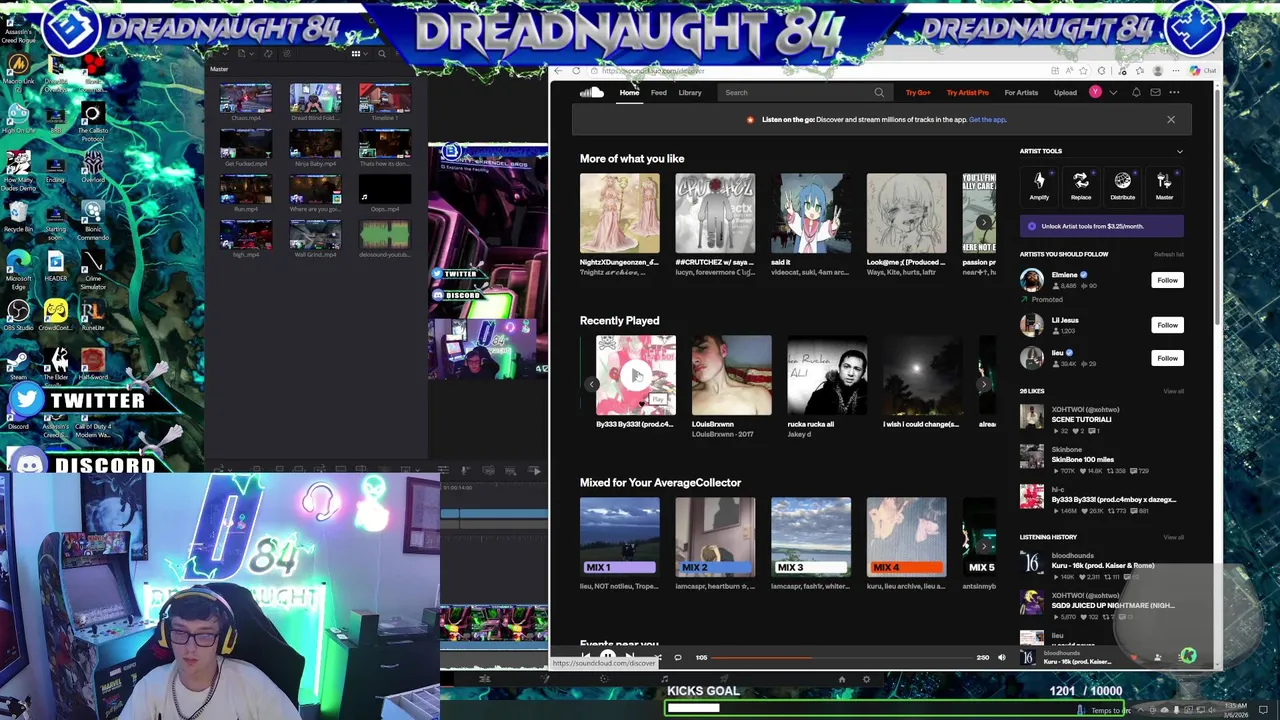
Task: Select the Master artist tool
Action: (x=1164, y=185)
